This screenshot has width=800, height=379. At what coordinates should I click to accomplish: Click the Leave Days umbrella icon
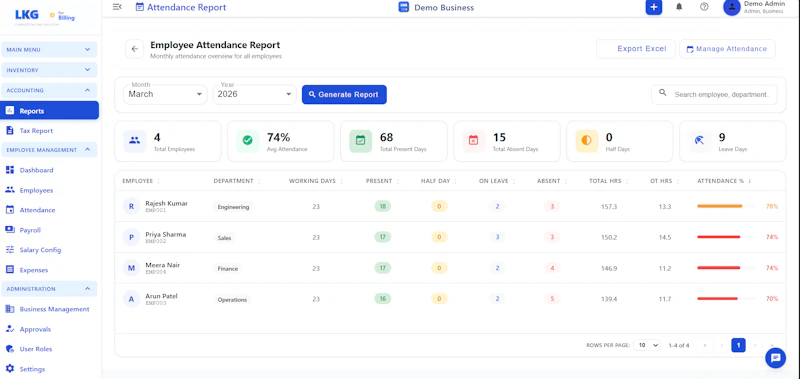click(x=699, y=141)
